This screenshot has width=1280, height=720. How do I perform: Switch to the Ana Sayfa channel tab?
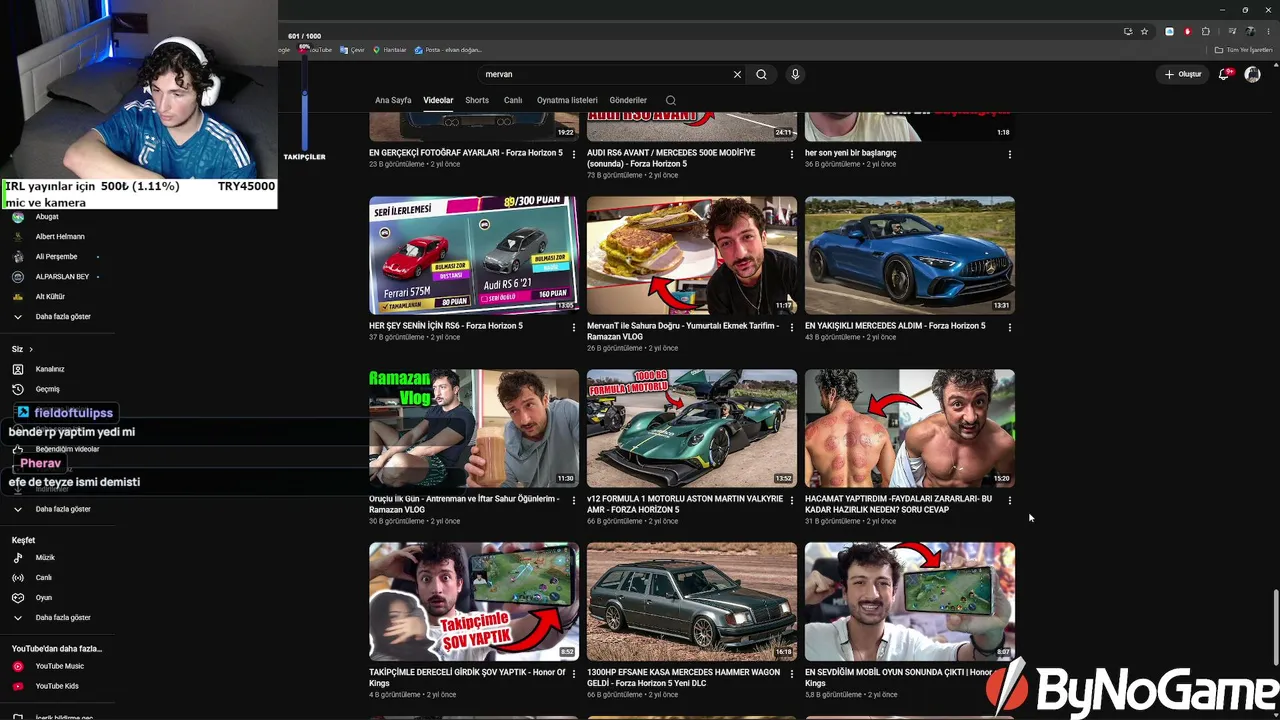393,100
